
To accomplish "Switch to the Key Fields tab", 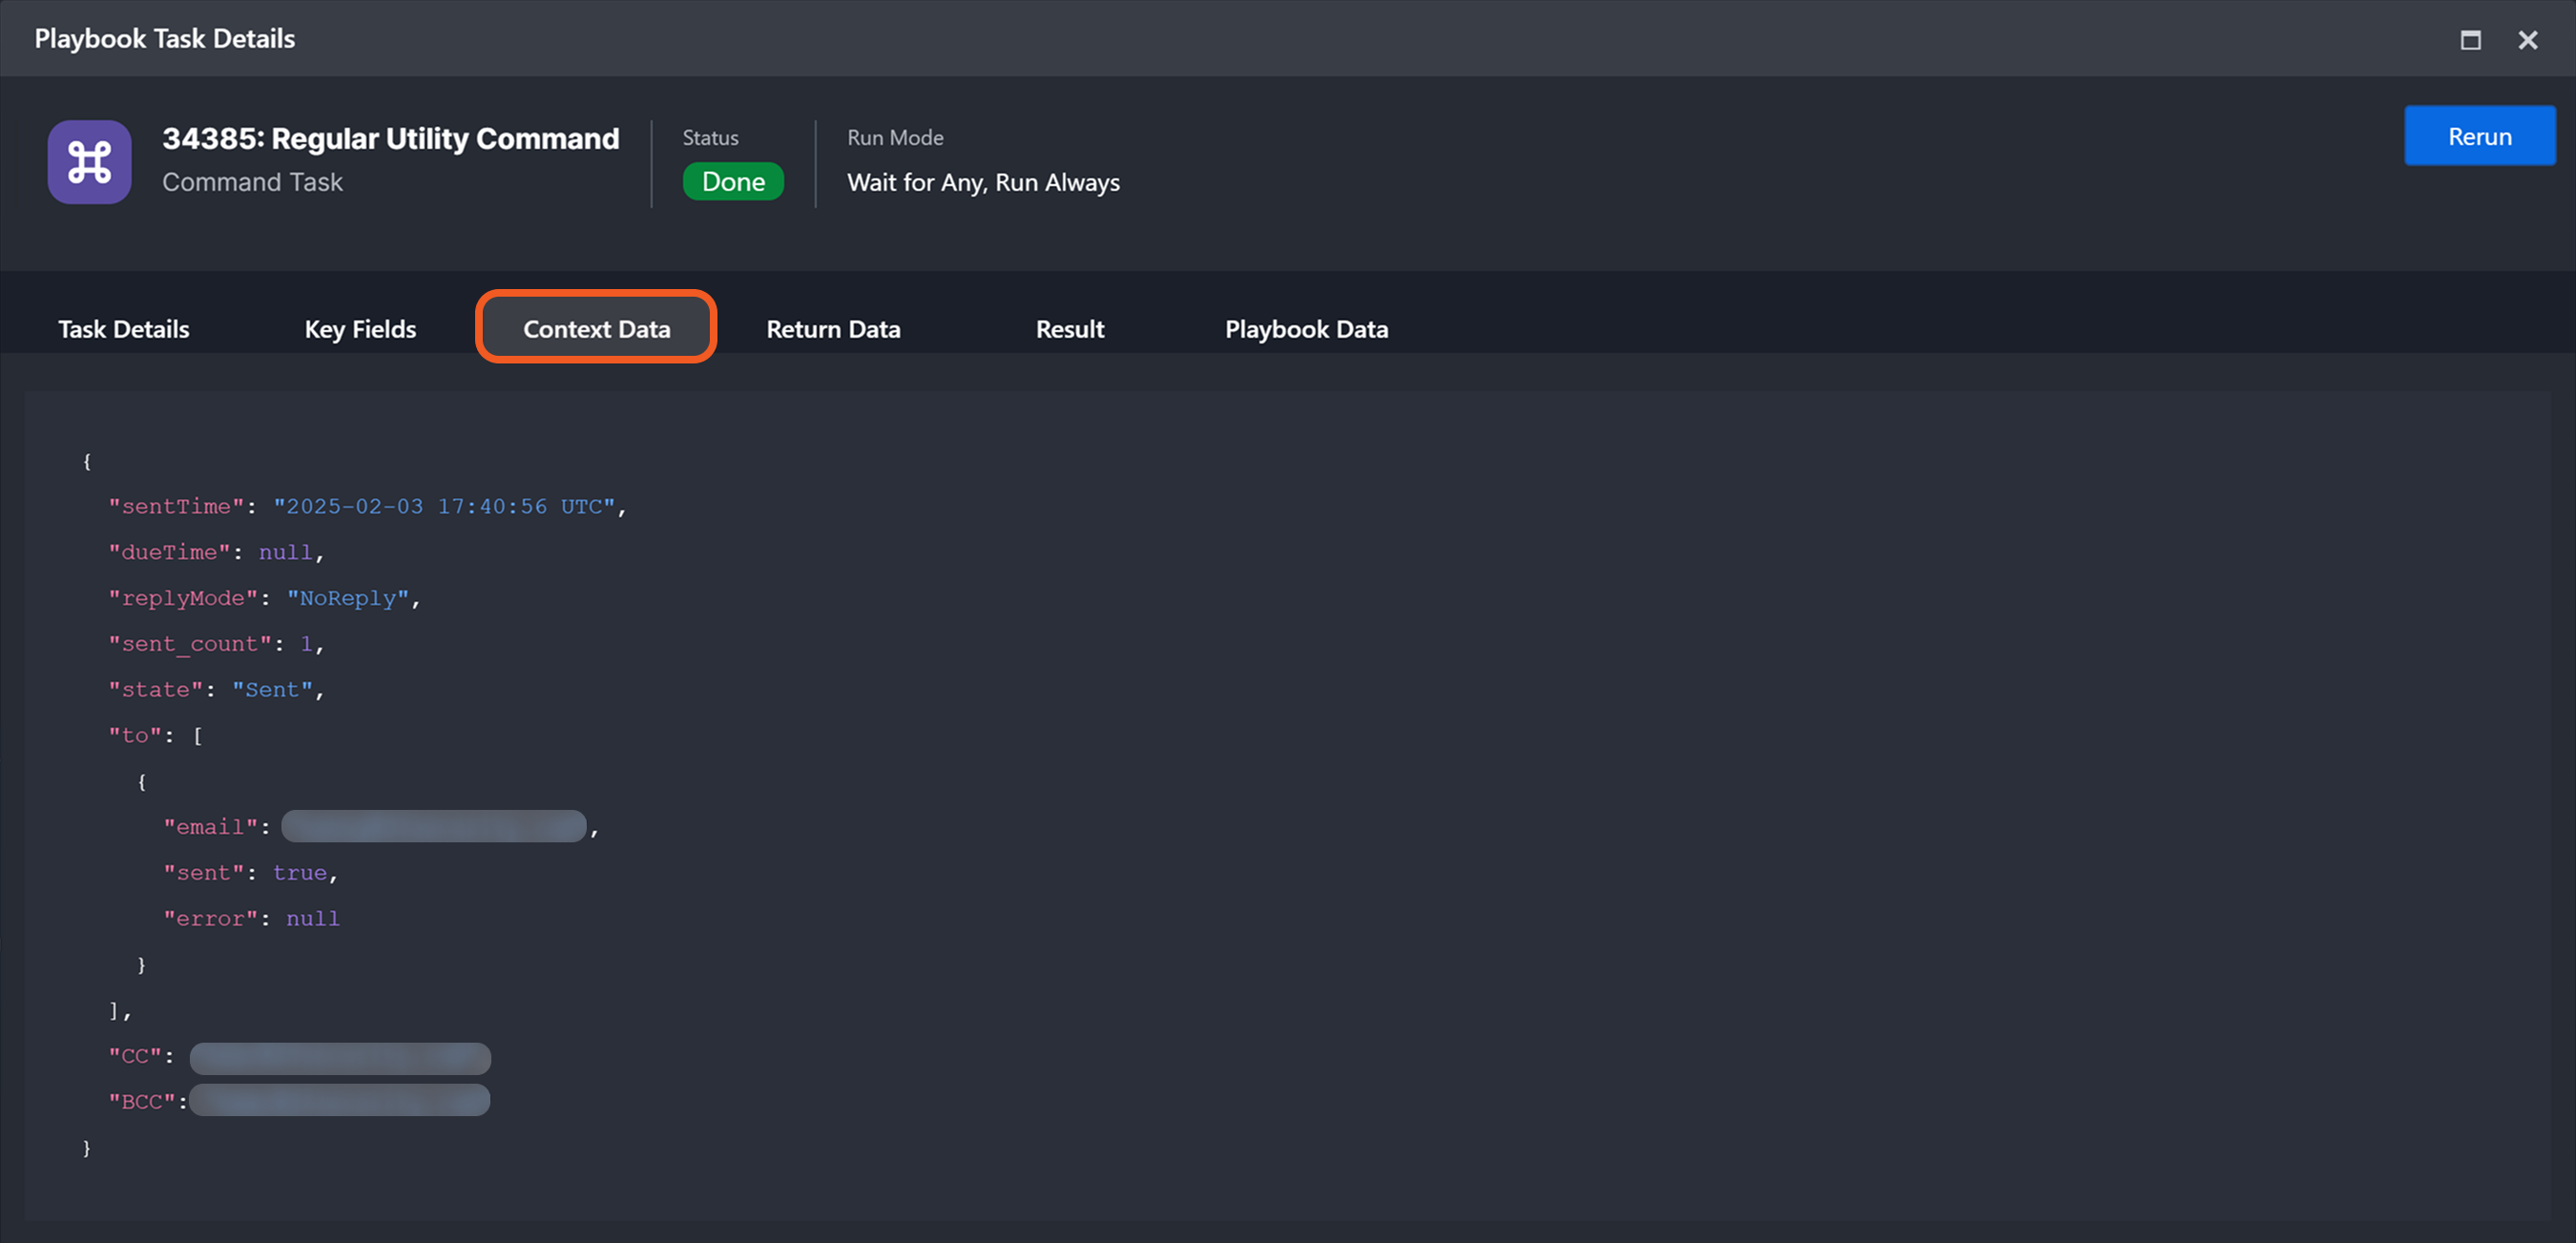I will 360,329.
